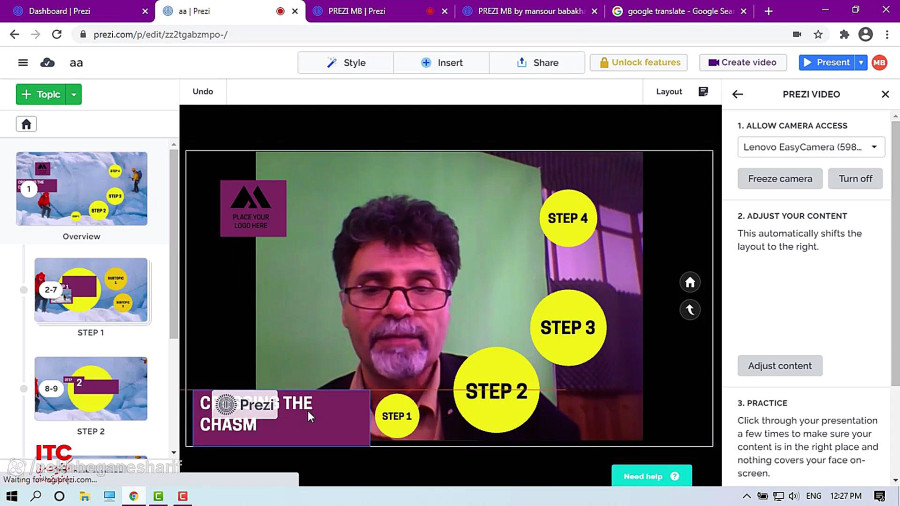
Task: Click the home icon in the sidebar
Action: click(x=26, y=124)
